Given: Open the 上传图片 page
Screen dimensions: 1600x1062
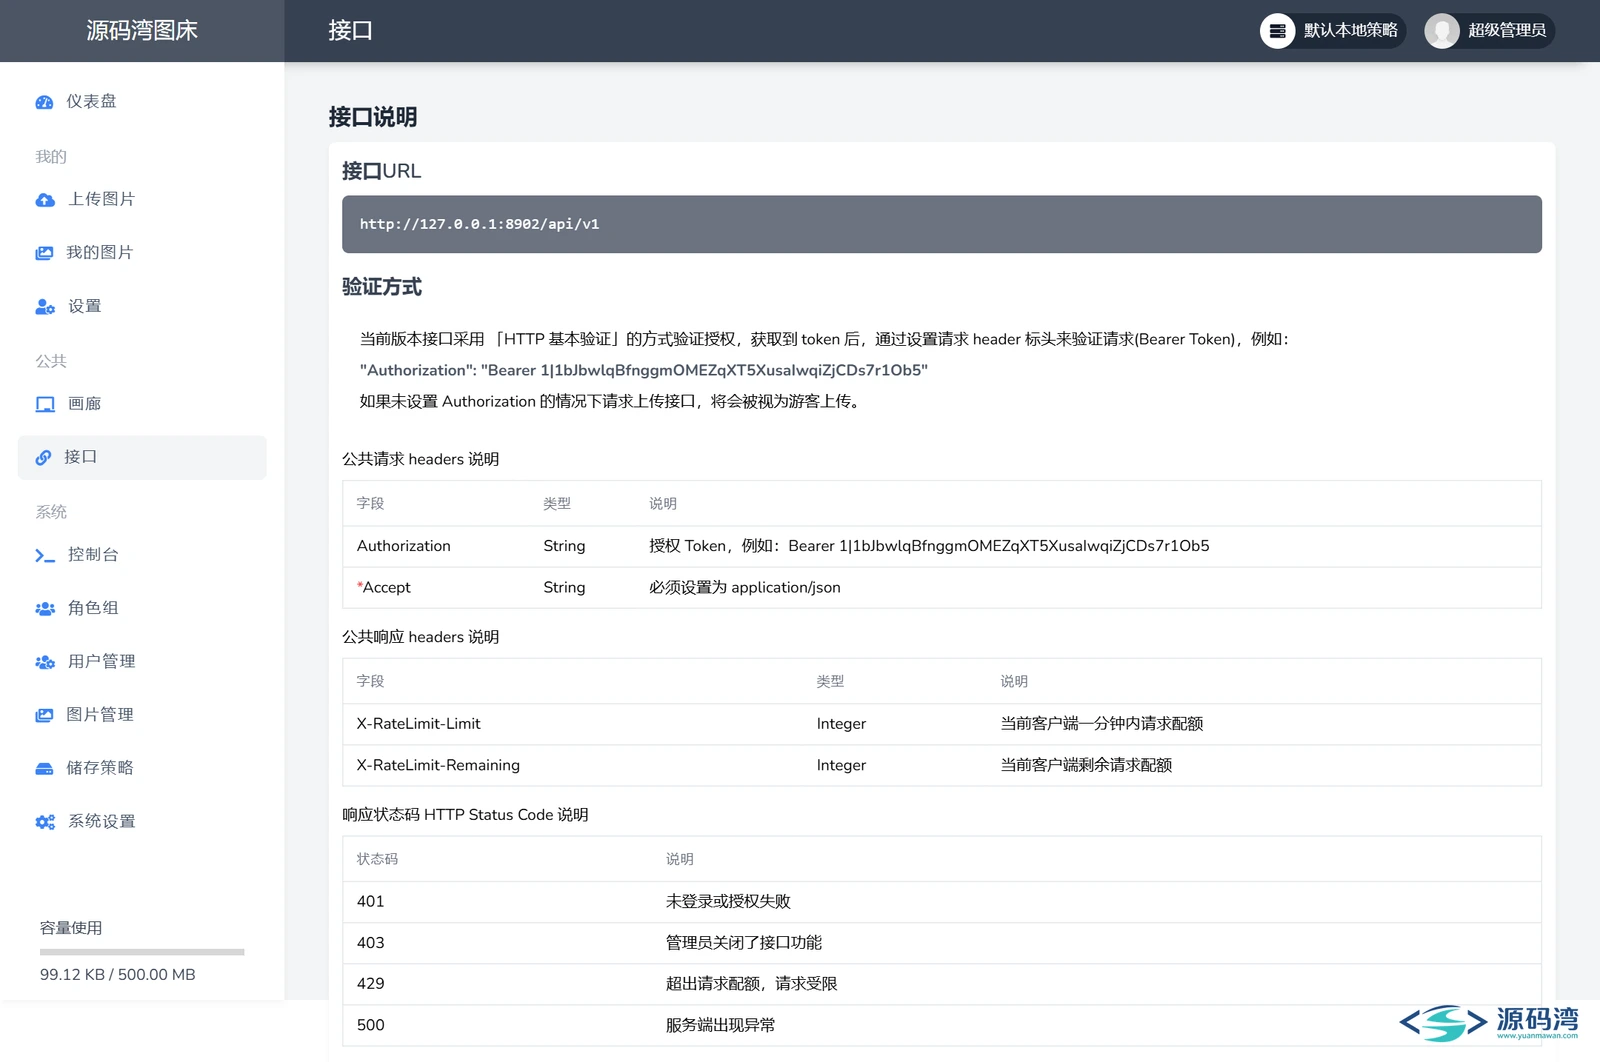Looking at the screenshot, I should tap(142, 200).
